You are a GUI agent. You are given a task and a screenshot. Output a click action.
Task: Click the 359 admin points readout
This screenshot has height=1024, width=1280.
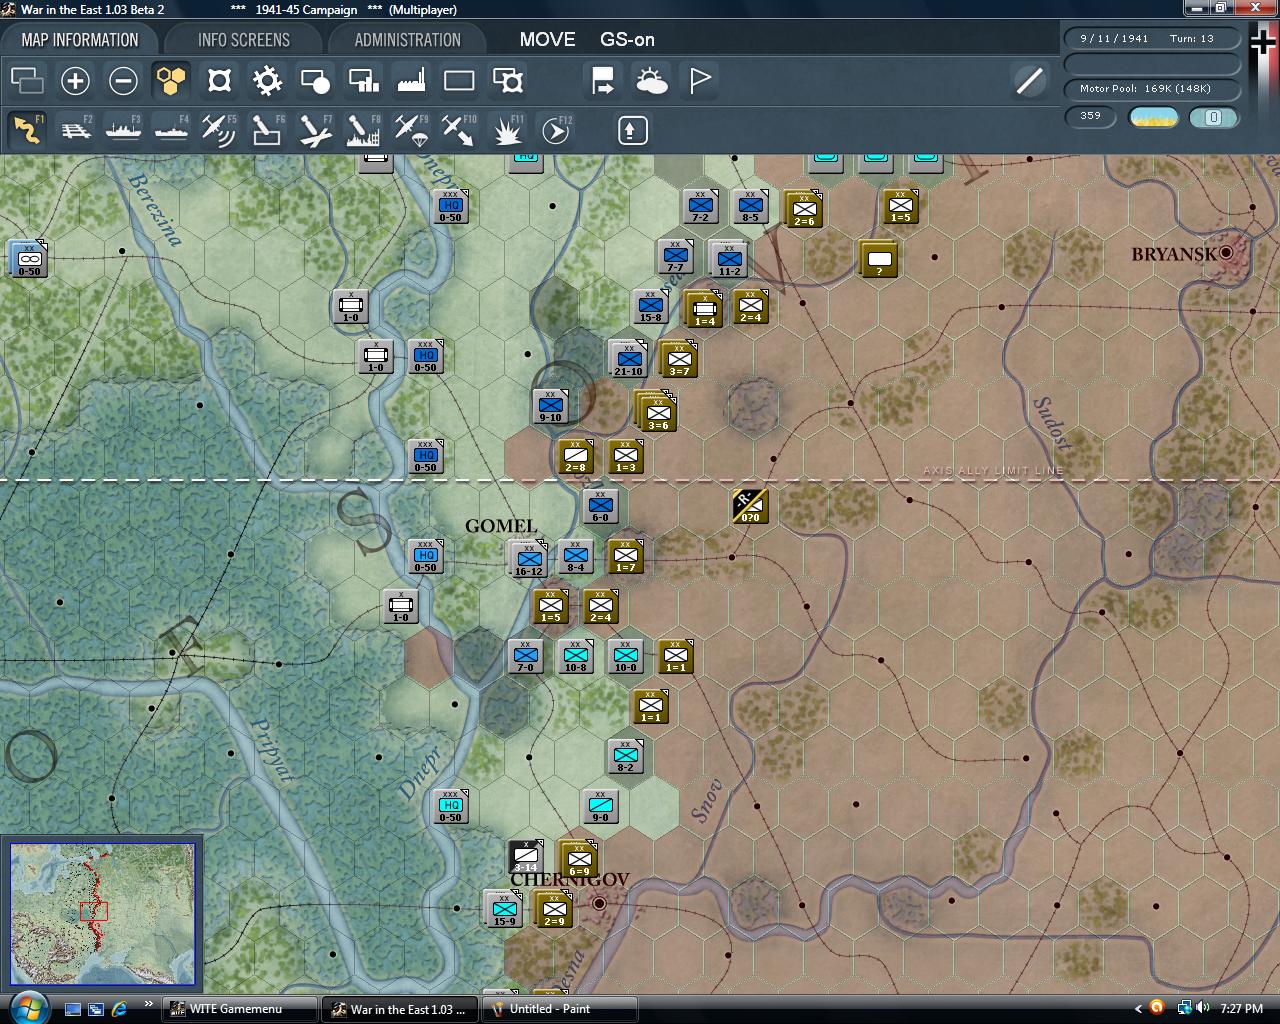(x=1091, y=116)
